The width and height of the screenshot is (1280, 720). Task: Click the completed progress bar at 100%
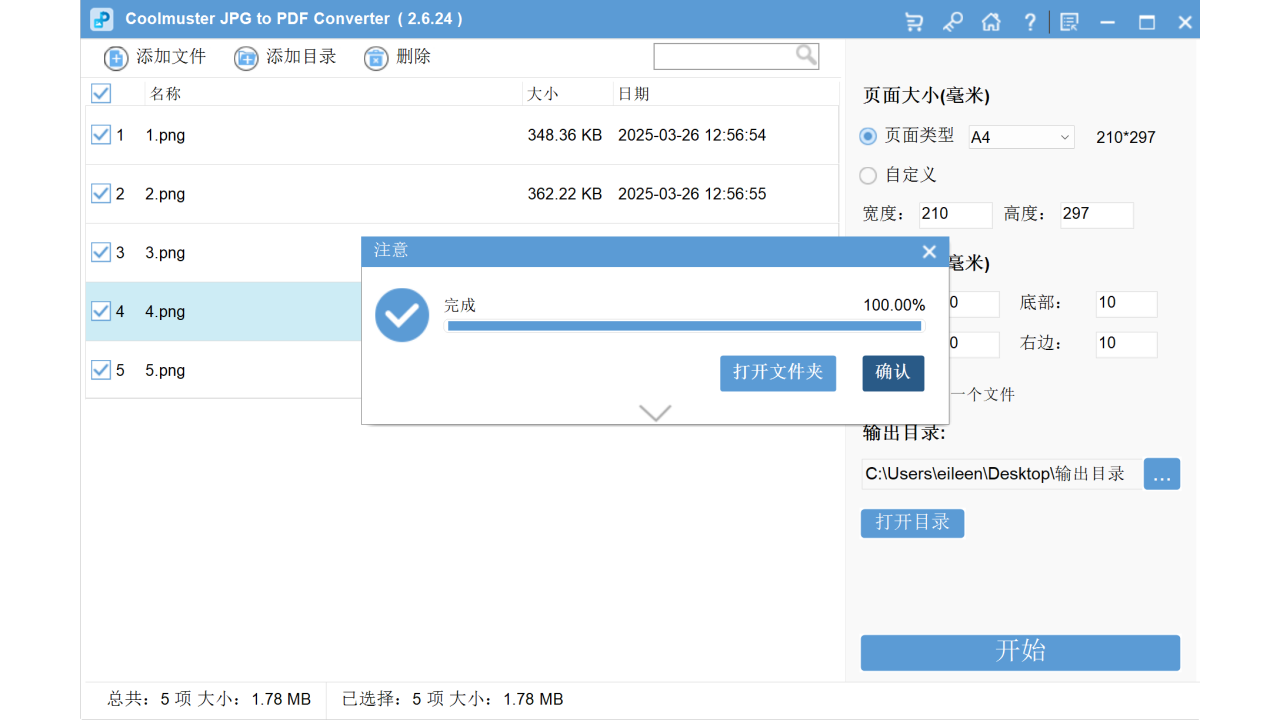point(685,325)
